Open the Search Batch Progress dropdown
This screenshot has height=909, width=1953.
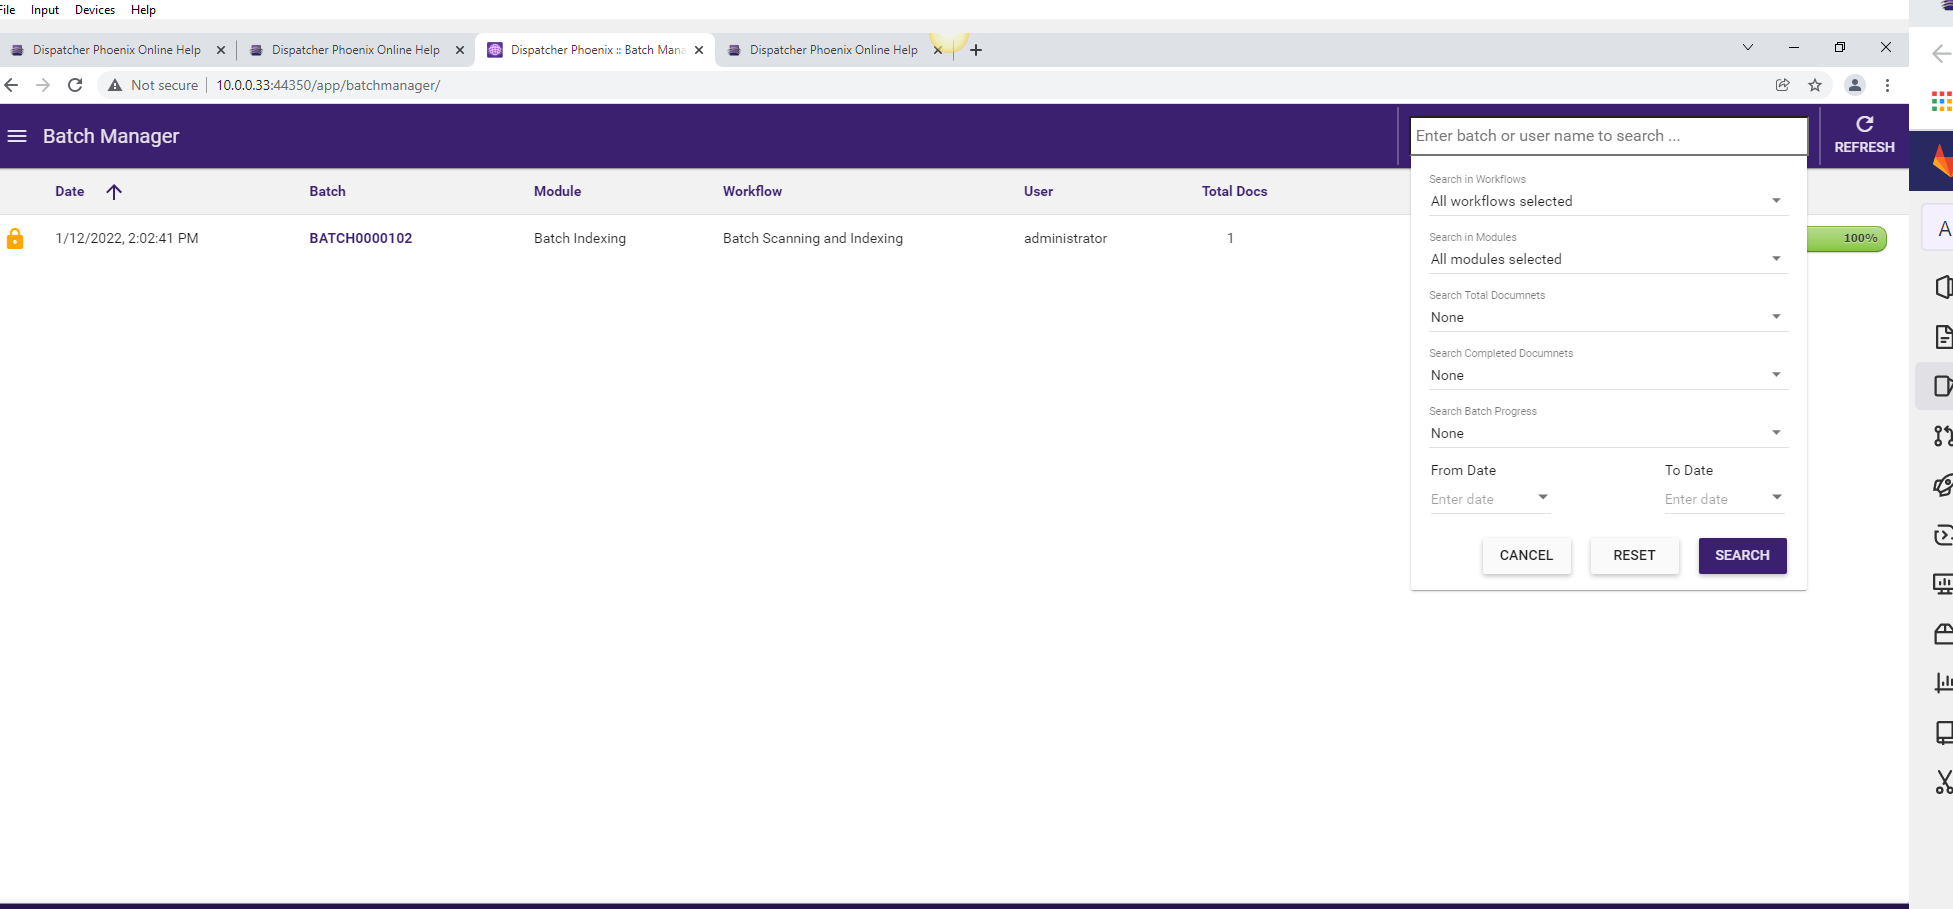(x=1607, y=433)
